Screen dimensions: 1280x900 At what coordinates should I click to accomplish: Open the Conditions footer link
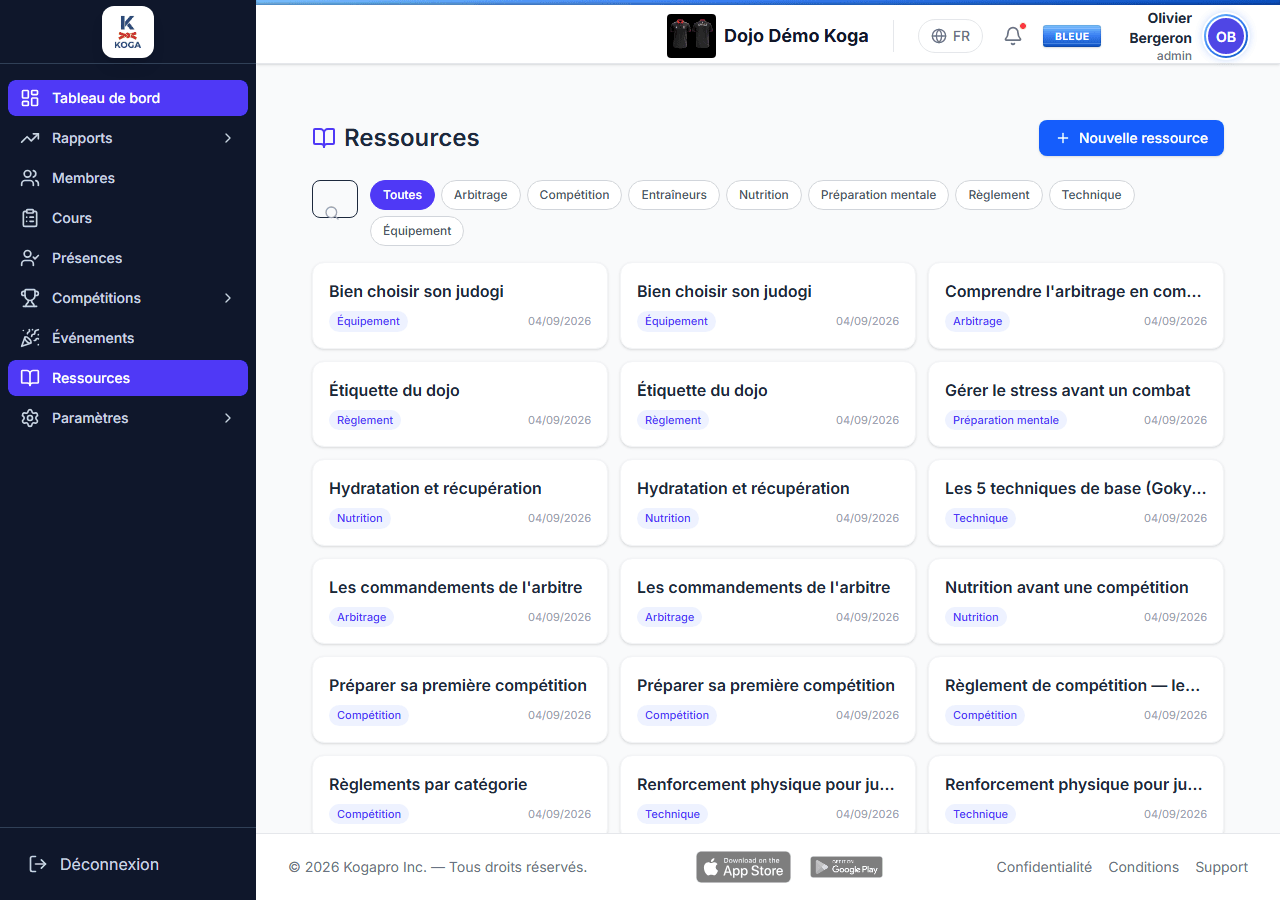pos(1144,867)
